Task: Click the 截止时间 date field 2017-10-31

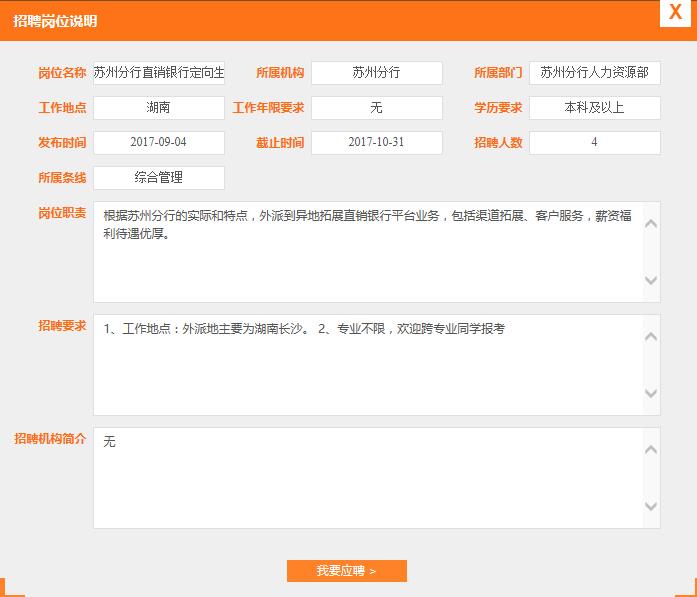Action: (x=376, y=143)
